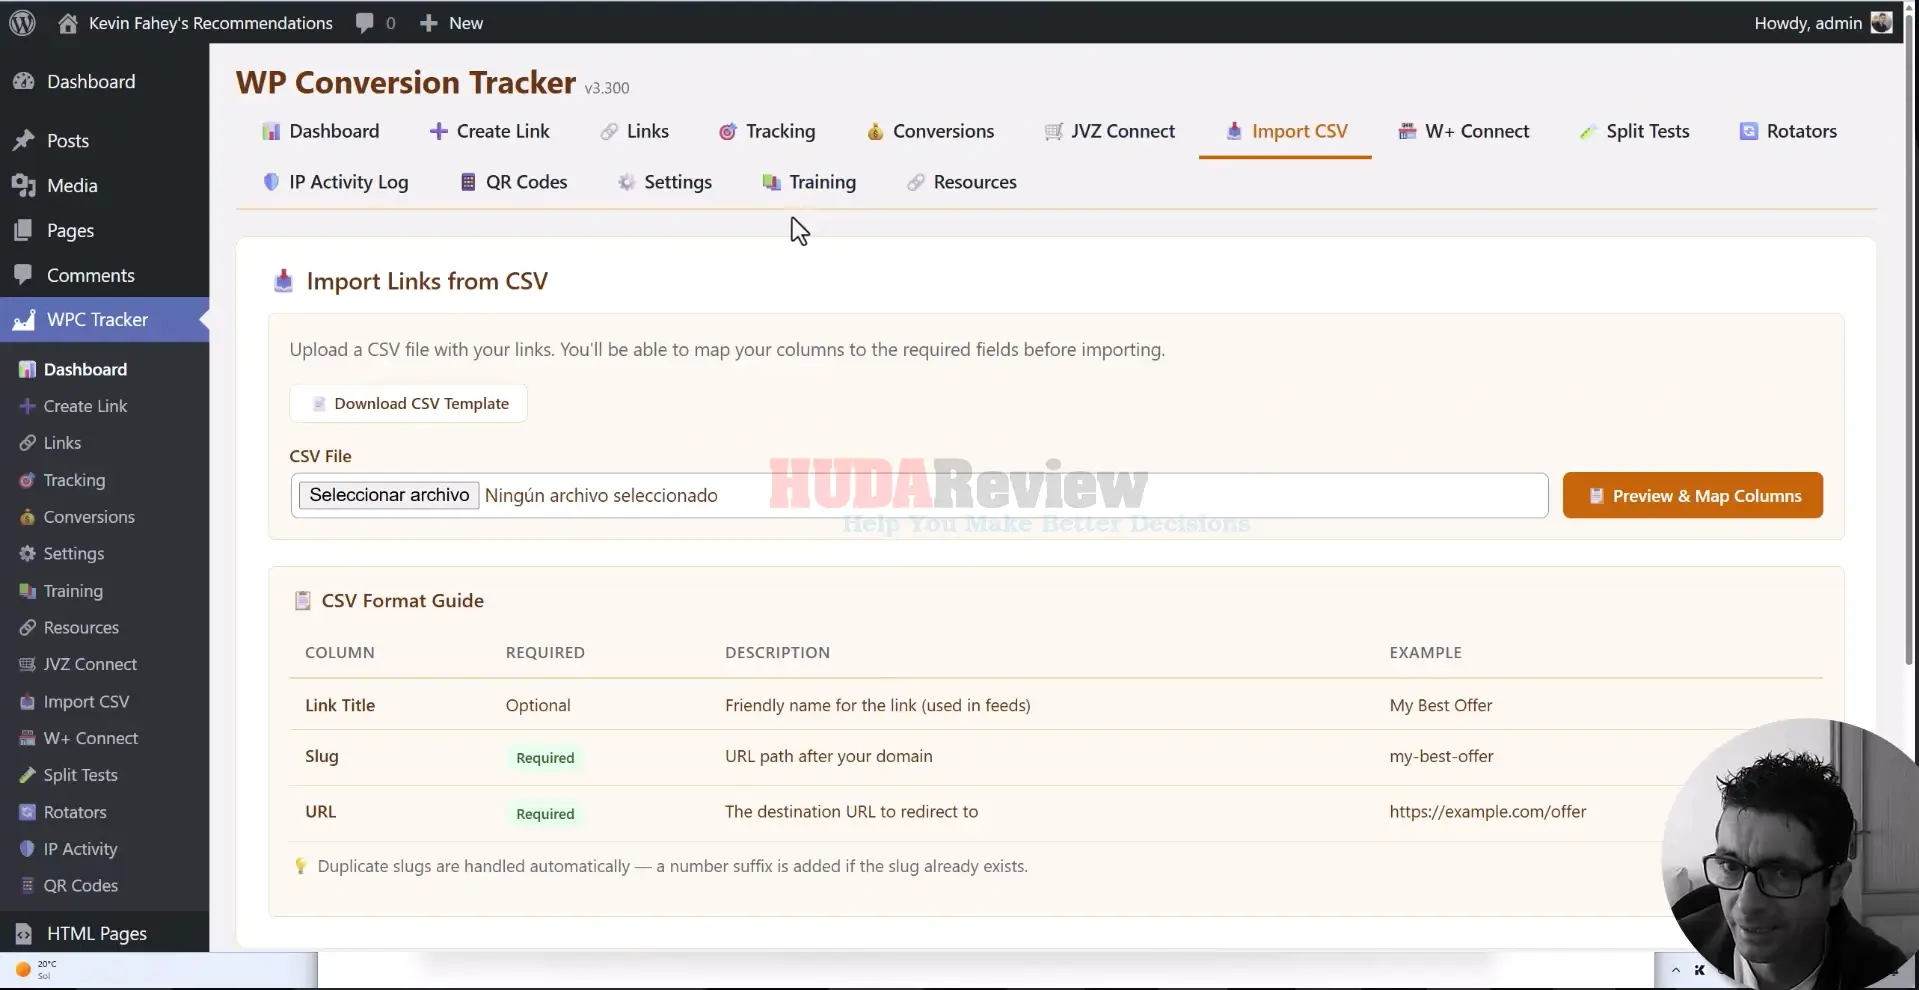Click the Required badge in URL row
This screenshot has width=1919, height=990.
coord(545,814)
